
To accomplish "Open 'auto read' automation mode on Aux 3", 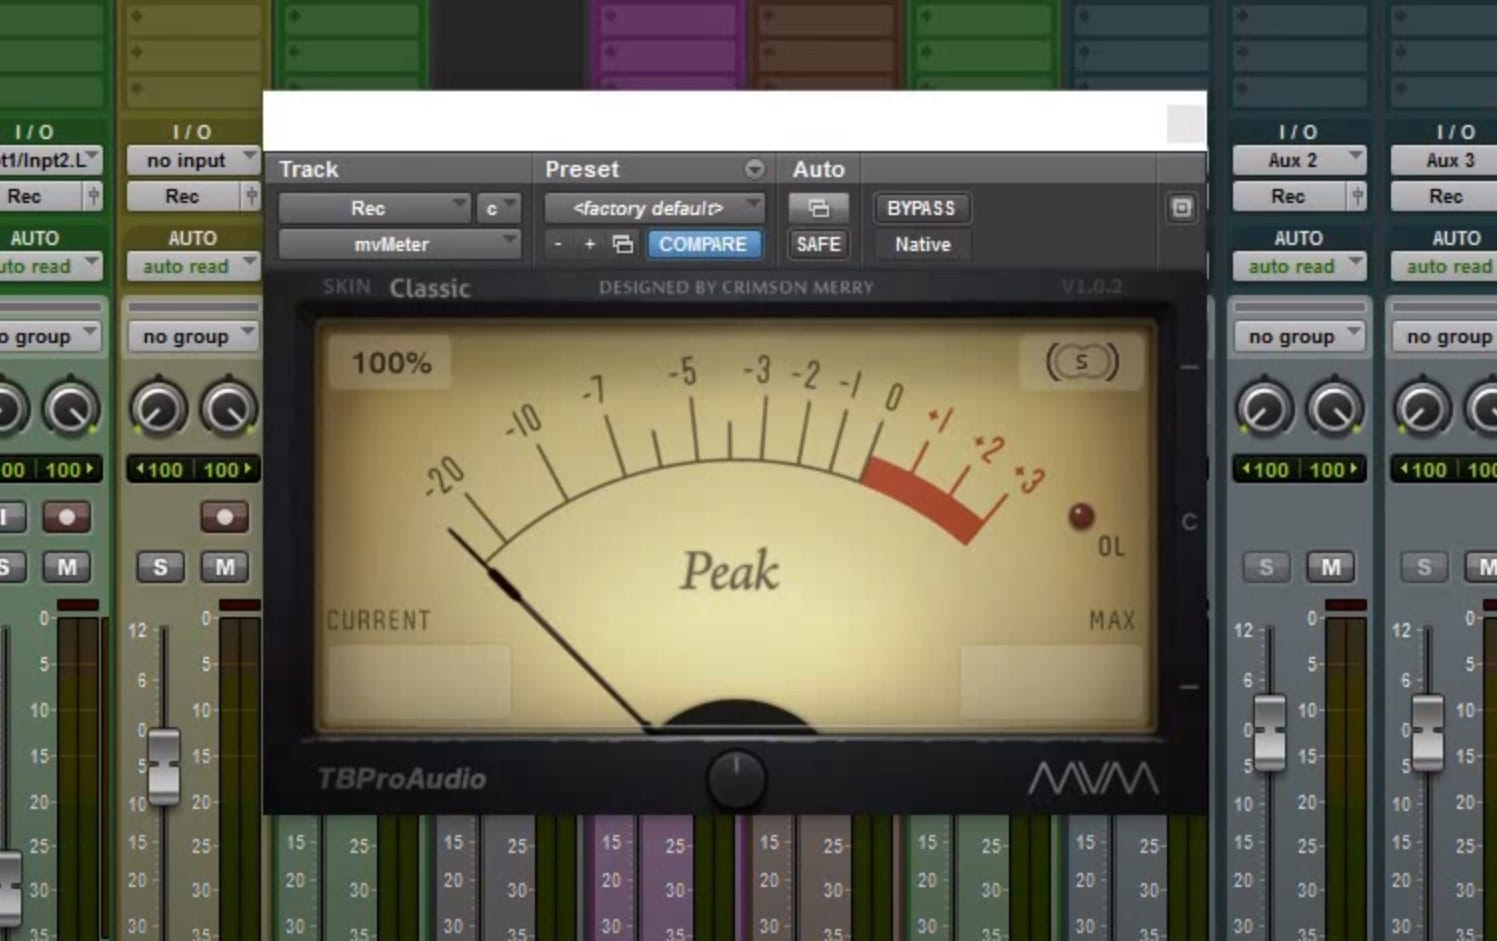I will (x=1444, y=266).
